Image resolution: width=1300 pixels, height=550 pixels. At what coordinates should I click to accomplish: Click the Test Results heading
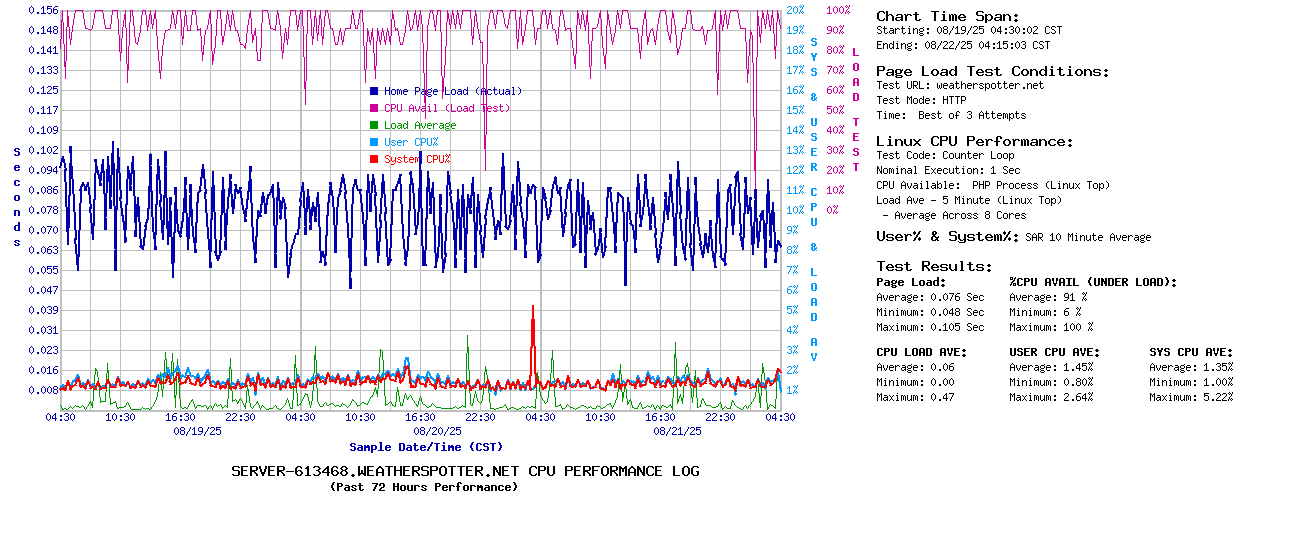point(934,266)
